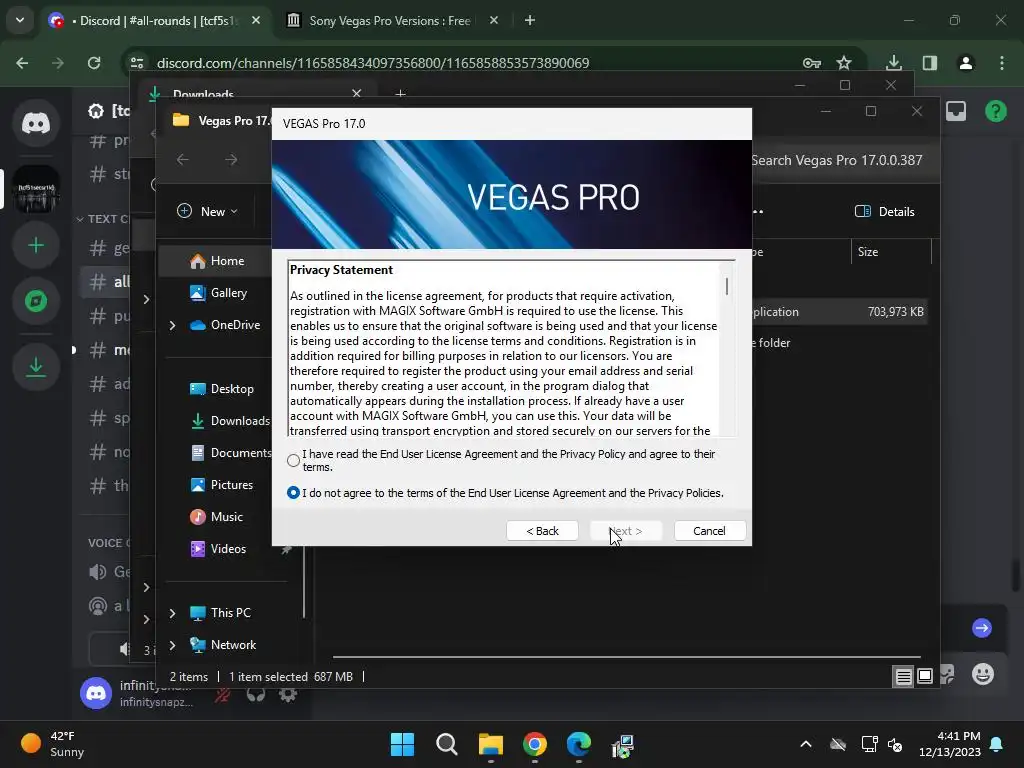
Task: Open Windows taskbar Search
Action: [447, 744]
